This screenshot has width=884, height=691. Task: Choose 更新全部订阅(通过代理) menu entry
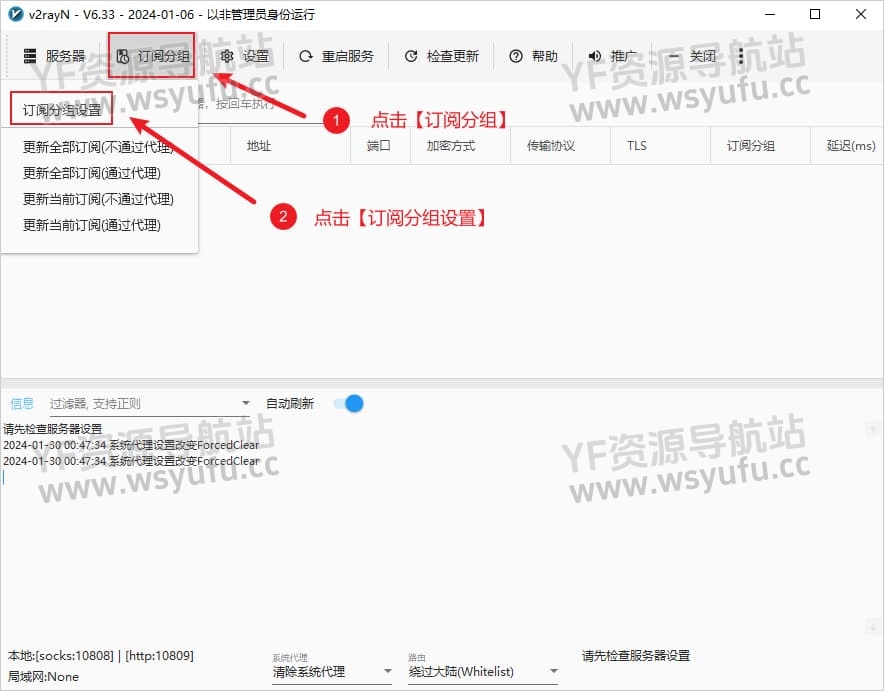(92, 173)
